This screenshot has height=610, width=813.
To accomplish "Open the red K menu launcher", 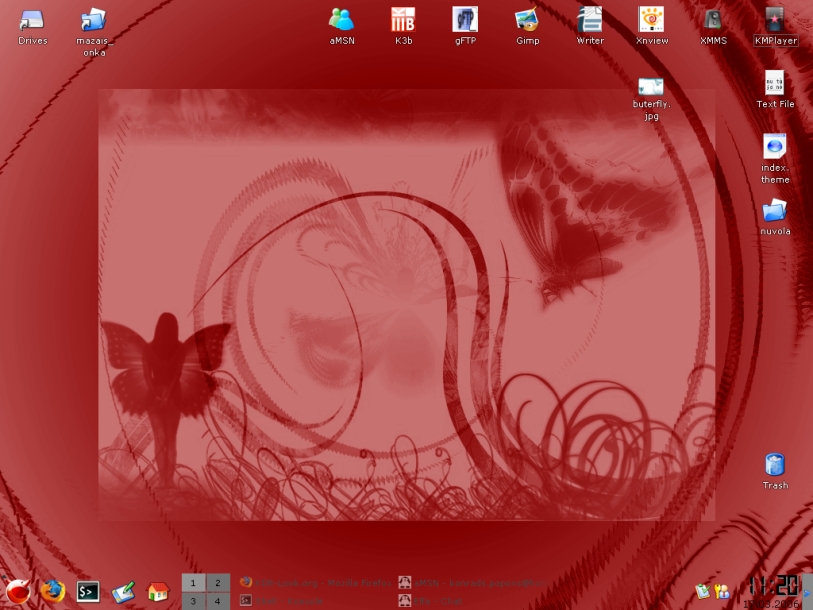I will [17, 592].
